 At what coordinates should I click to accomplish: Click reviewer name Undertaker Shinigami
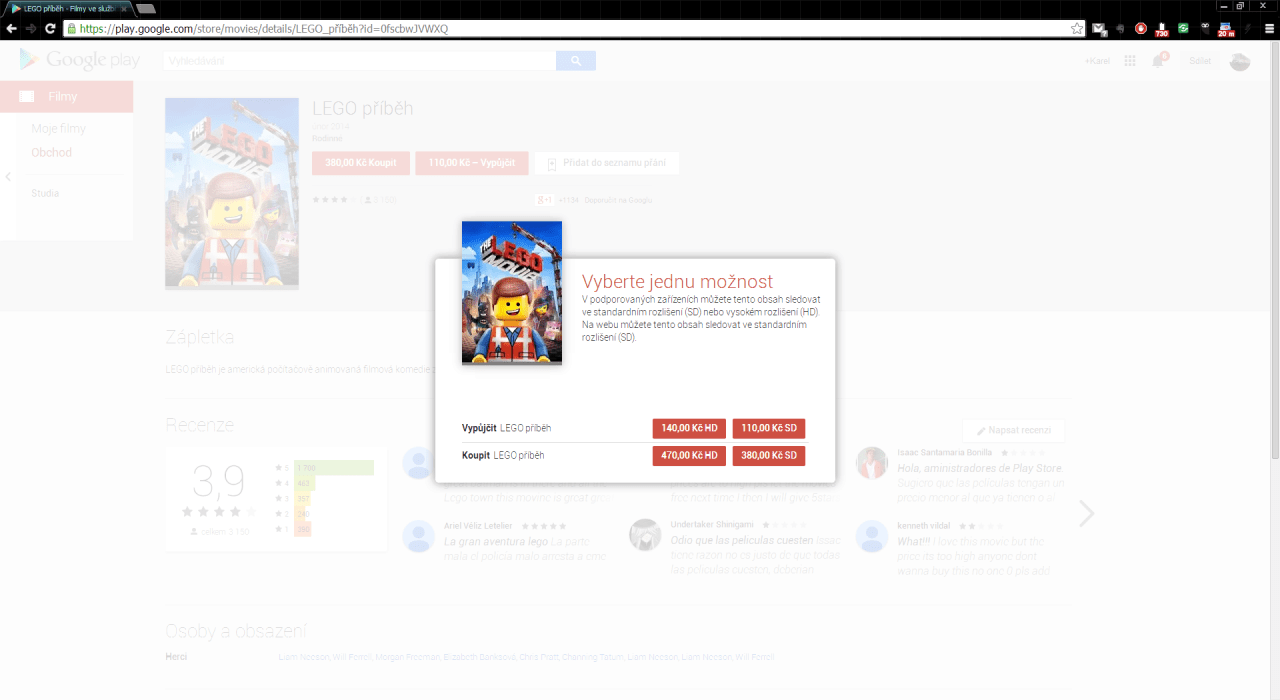click(714, 525)
